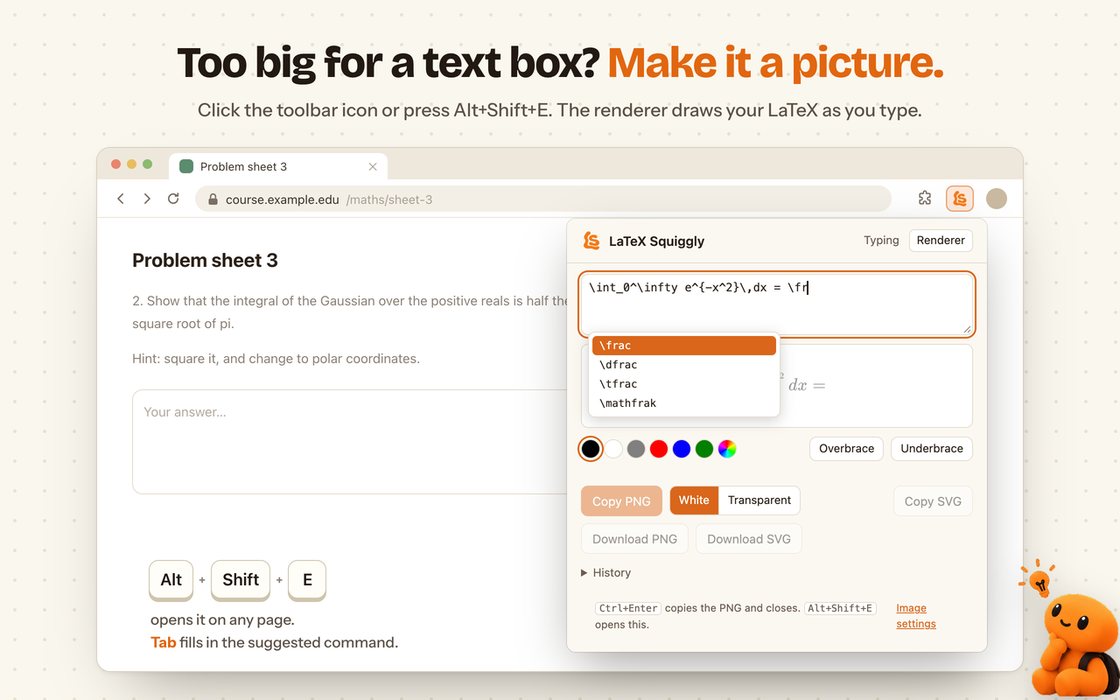Set background to Transparent
This screenshot has width=1120, height=700.
[759, 500]
